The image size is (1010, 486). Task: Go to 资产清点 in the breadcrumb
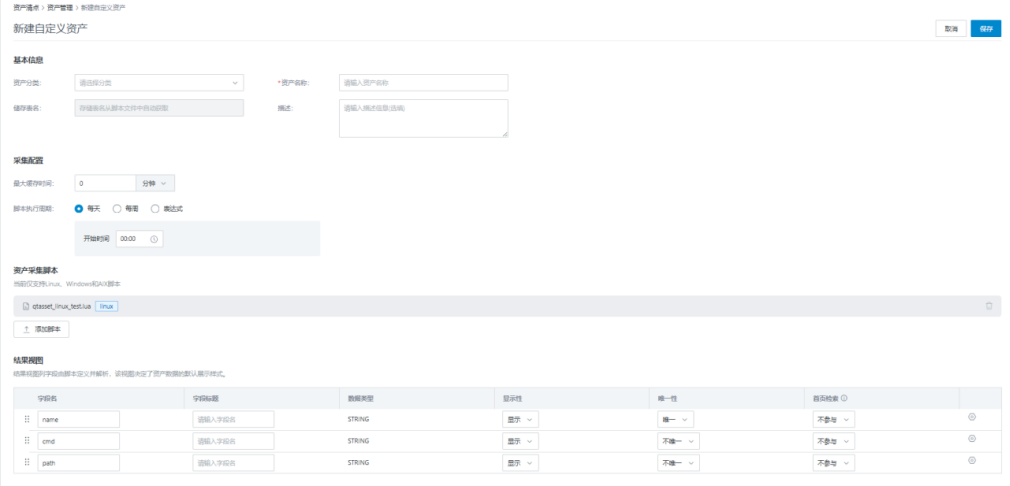[x=24, y=6]
